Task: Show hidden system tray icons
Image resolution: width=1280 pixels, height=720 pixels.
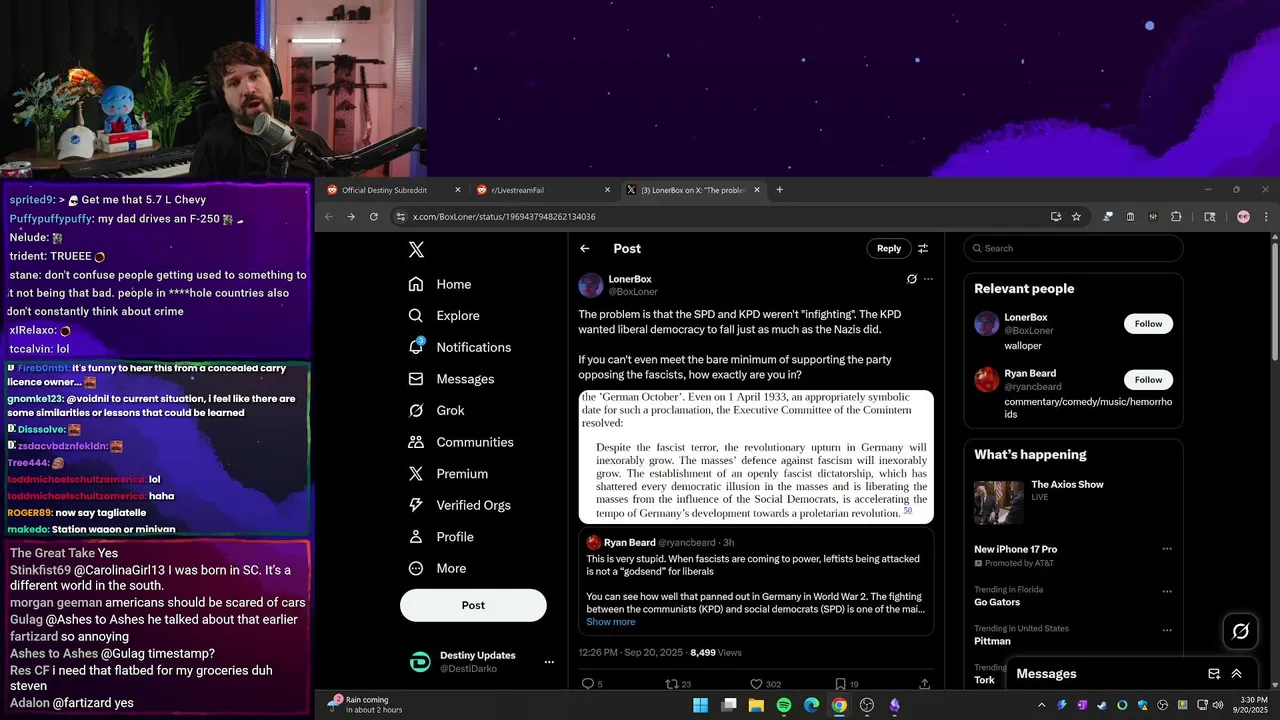Action: (x=1042, y=705)
